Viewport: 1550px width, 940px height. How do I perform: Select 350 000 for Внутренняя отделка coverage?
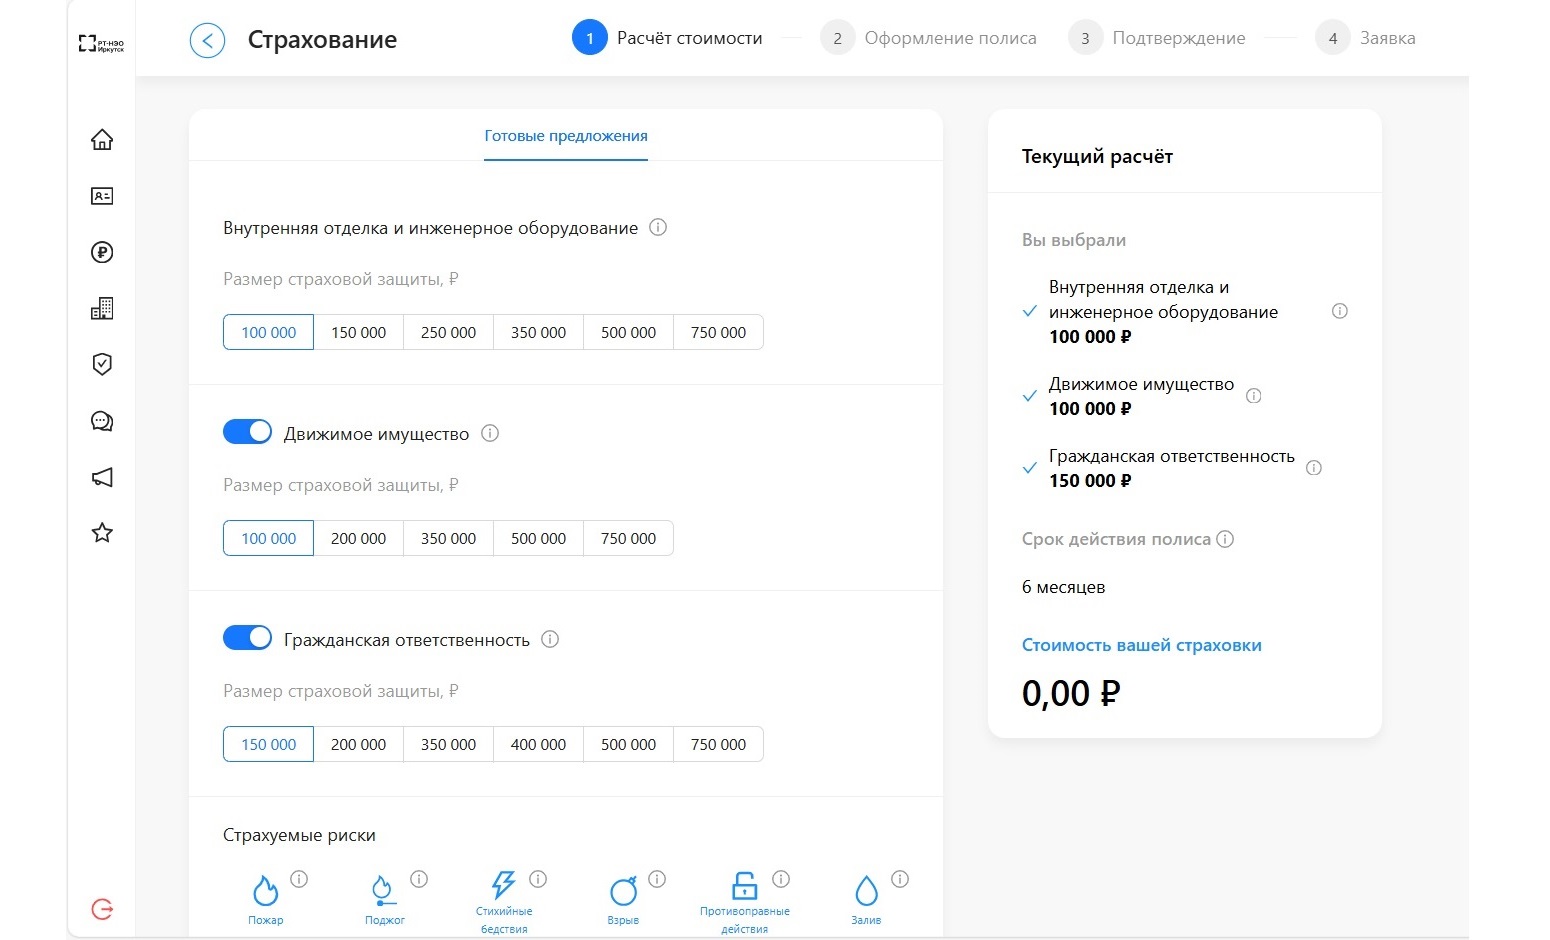(539, 332)
